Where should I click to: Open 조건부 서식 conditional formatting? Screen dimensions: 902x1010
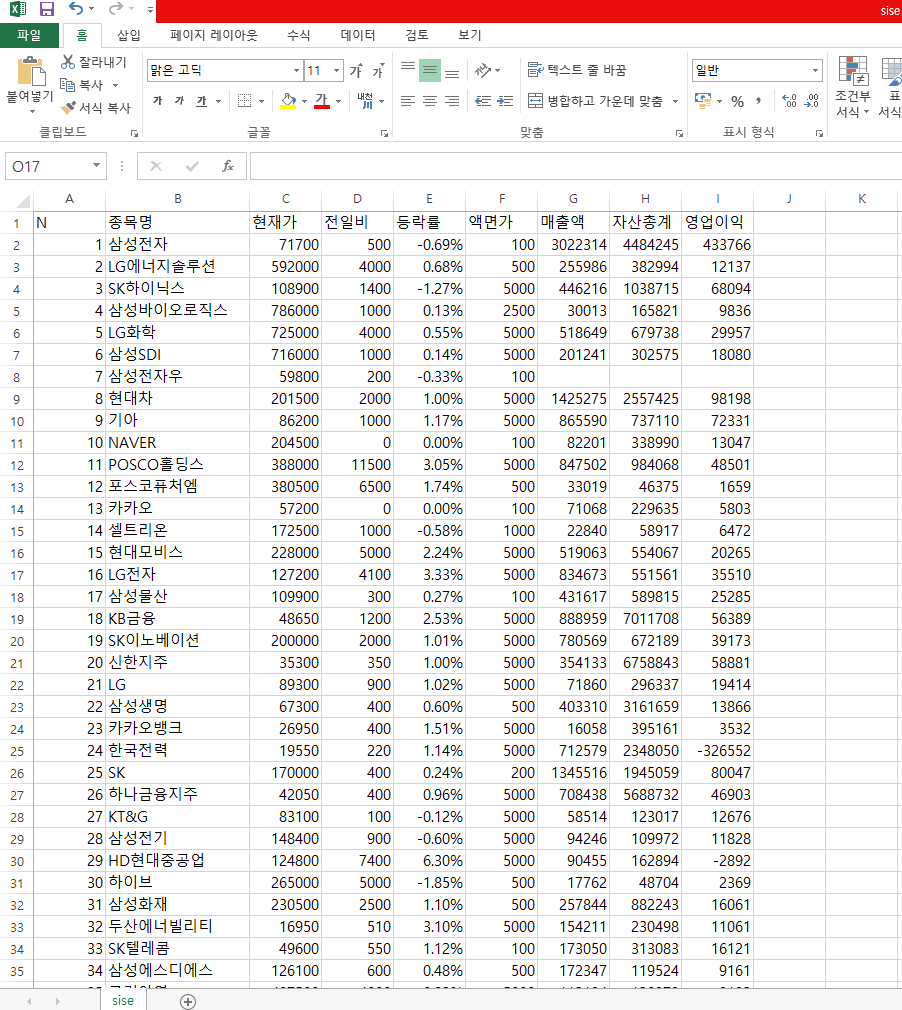852,87
